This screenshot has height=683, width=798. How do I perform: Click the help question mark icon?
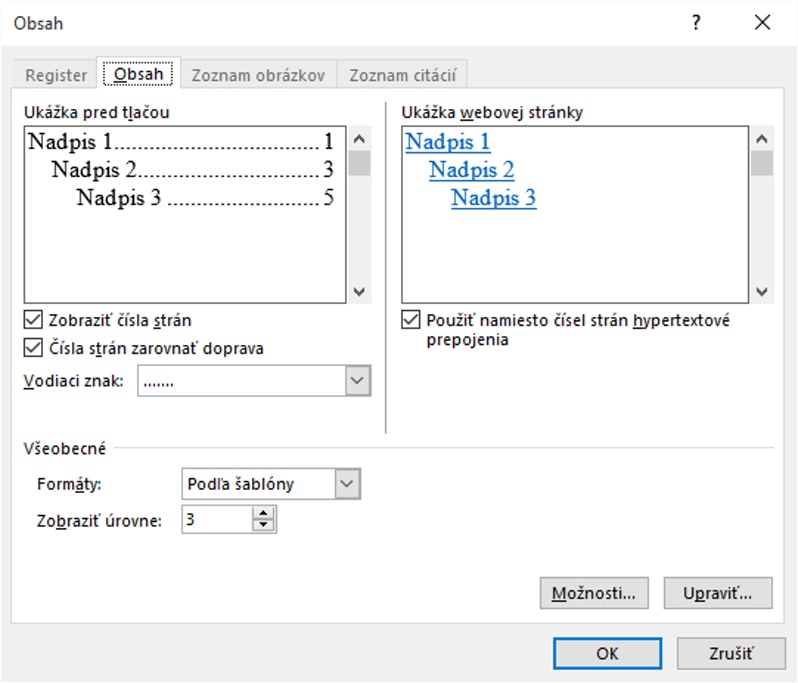tap(696, 23)
